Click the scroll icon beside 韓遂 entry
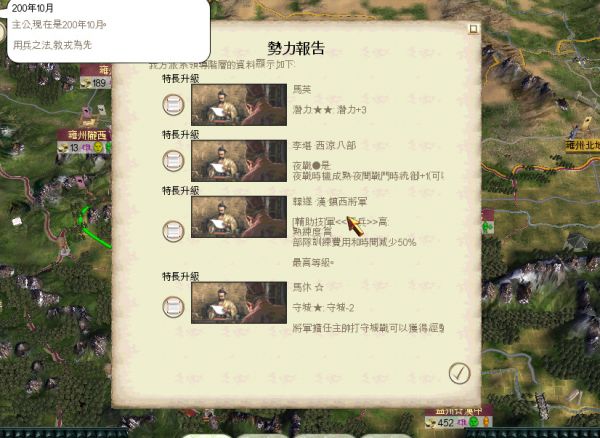 tap(173, 231)
